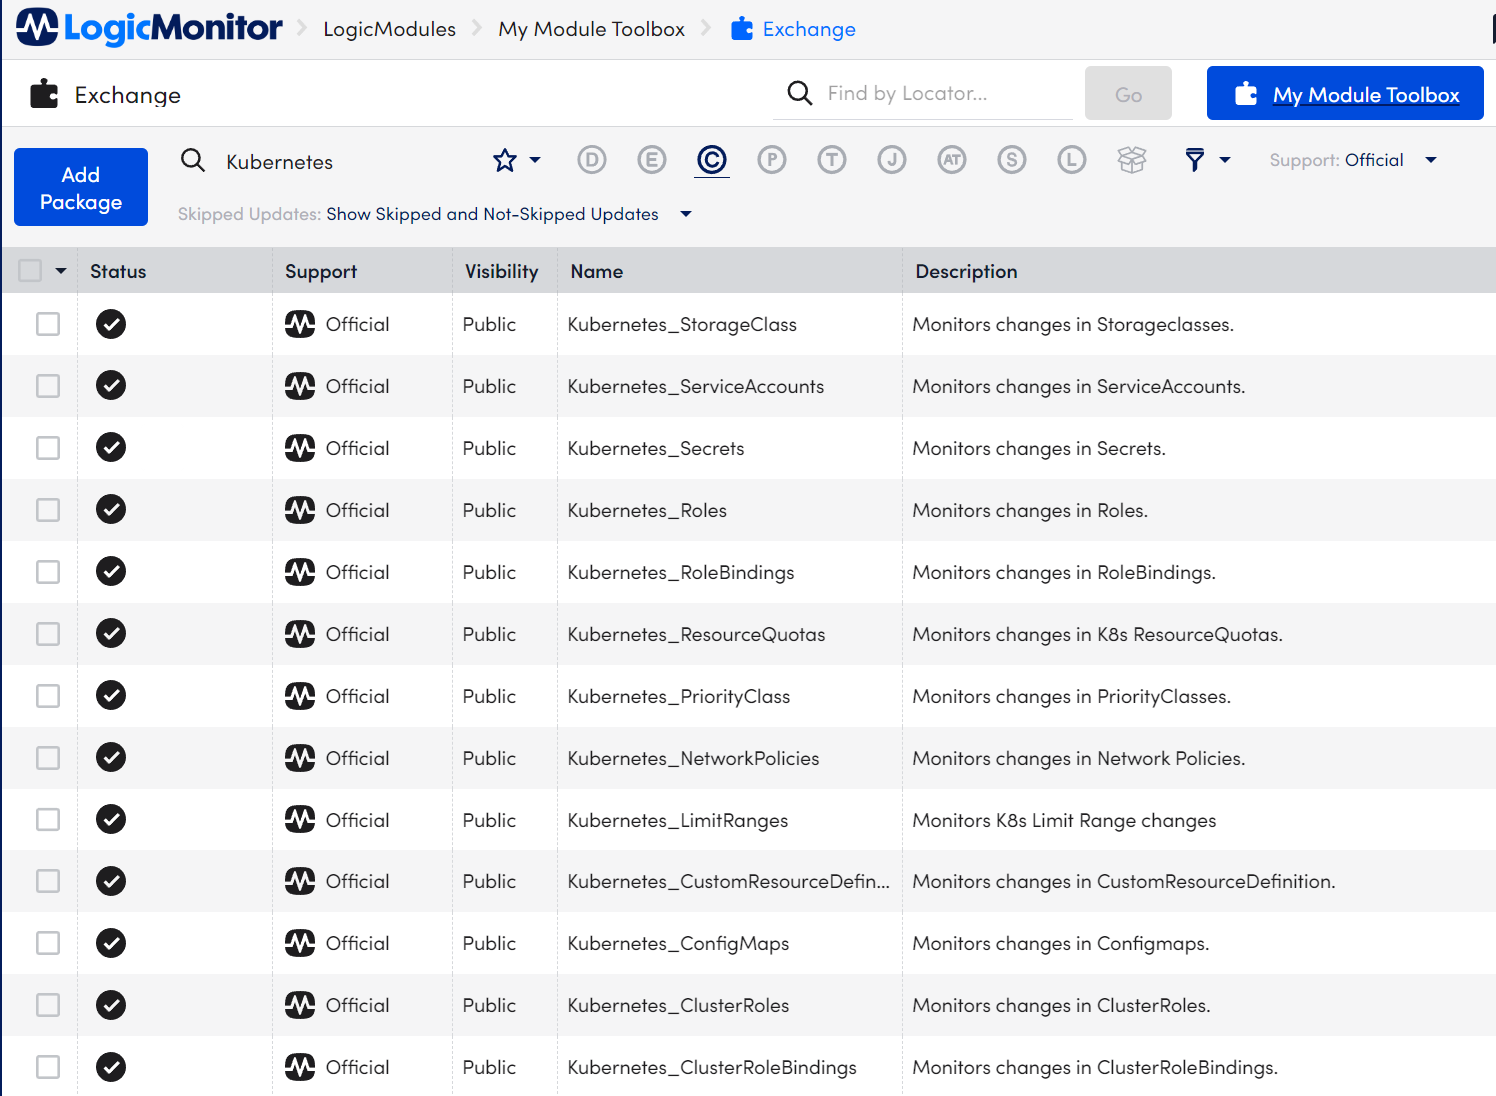Select the E module type filter icon
Image resolution: width=1496 pixels, height=1096 pixels.
tap(652, 160)
